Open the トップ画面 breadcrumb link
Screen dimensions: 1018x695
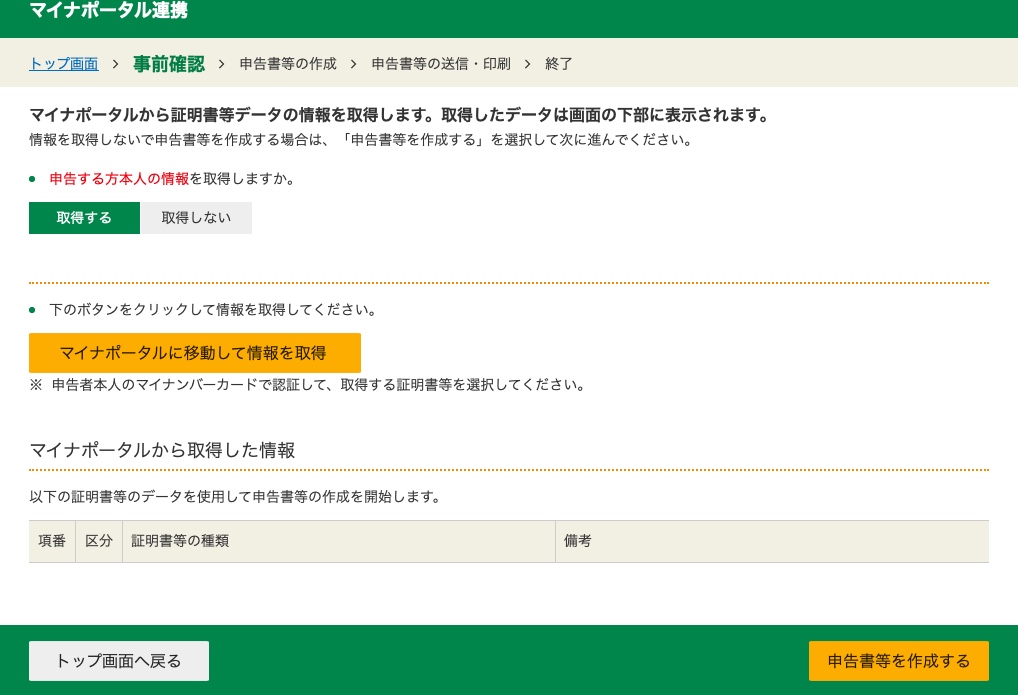64,64
